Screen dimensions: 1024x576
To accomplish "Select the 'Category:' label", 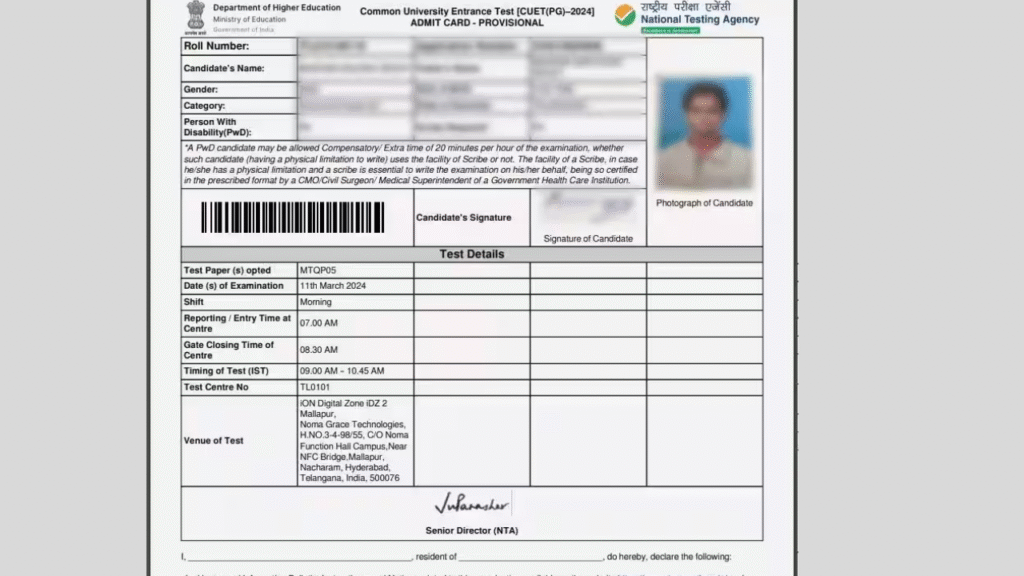I will tap(204, 106).
